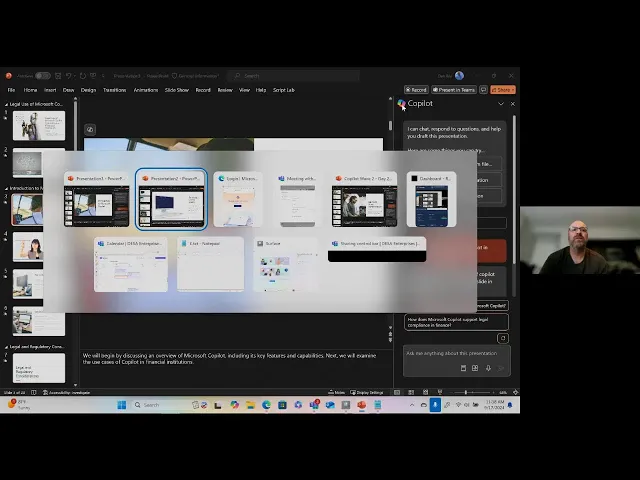Open the Animations ribbon tab
The image size is (640, 480).
click(x=146, y=90)
